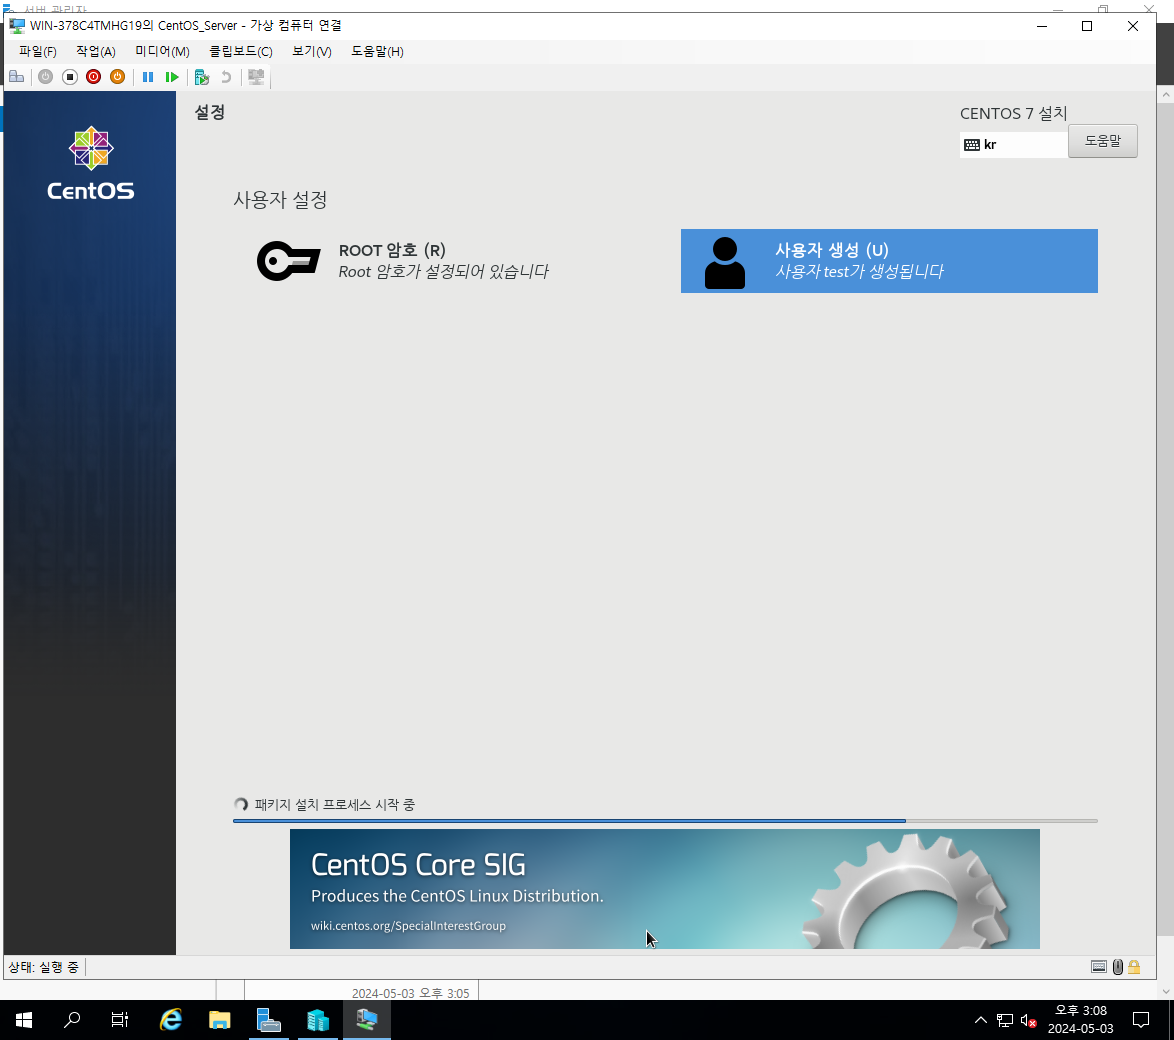Click the VM connection window title icon
The image size is (1174, 1040).
point(16,25)
